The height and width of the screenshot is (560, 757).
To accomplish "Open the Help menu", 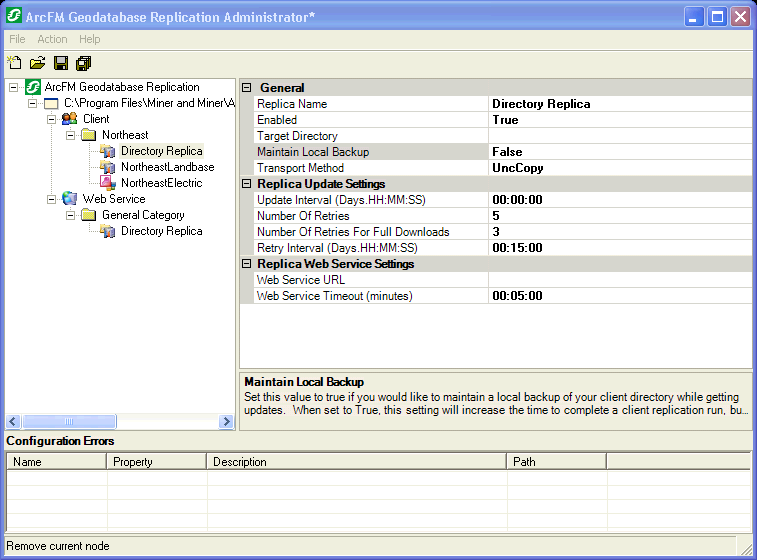I will tap(90, 39).
